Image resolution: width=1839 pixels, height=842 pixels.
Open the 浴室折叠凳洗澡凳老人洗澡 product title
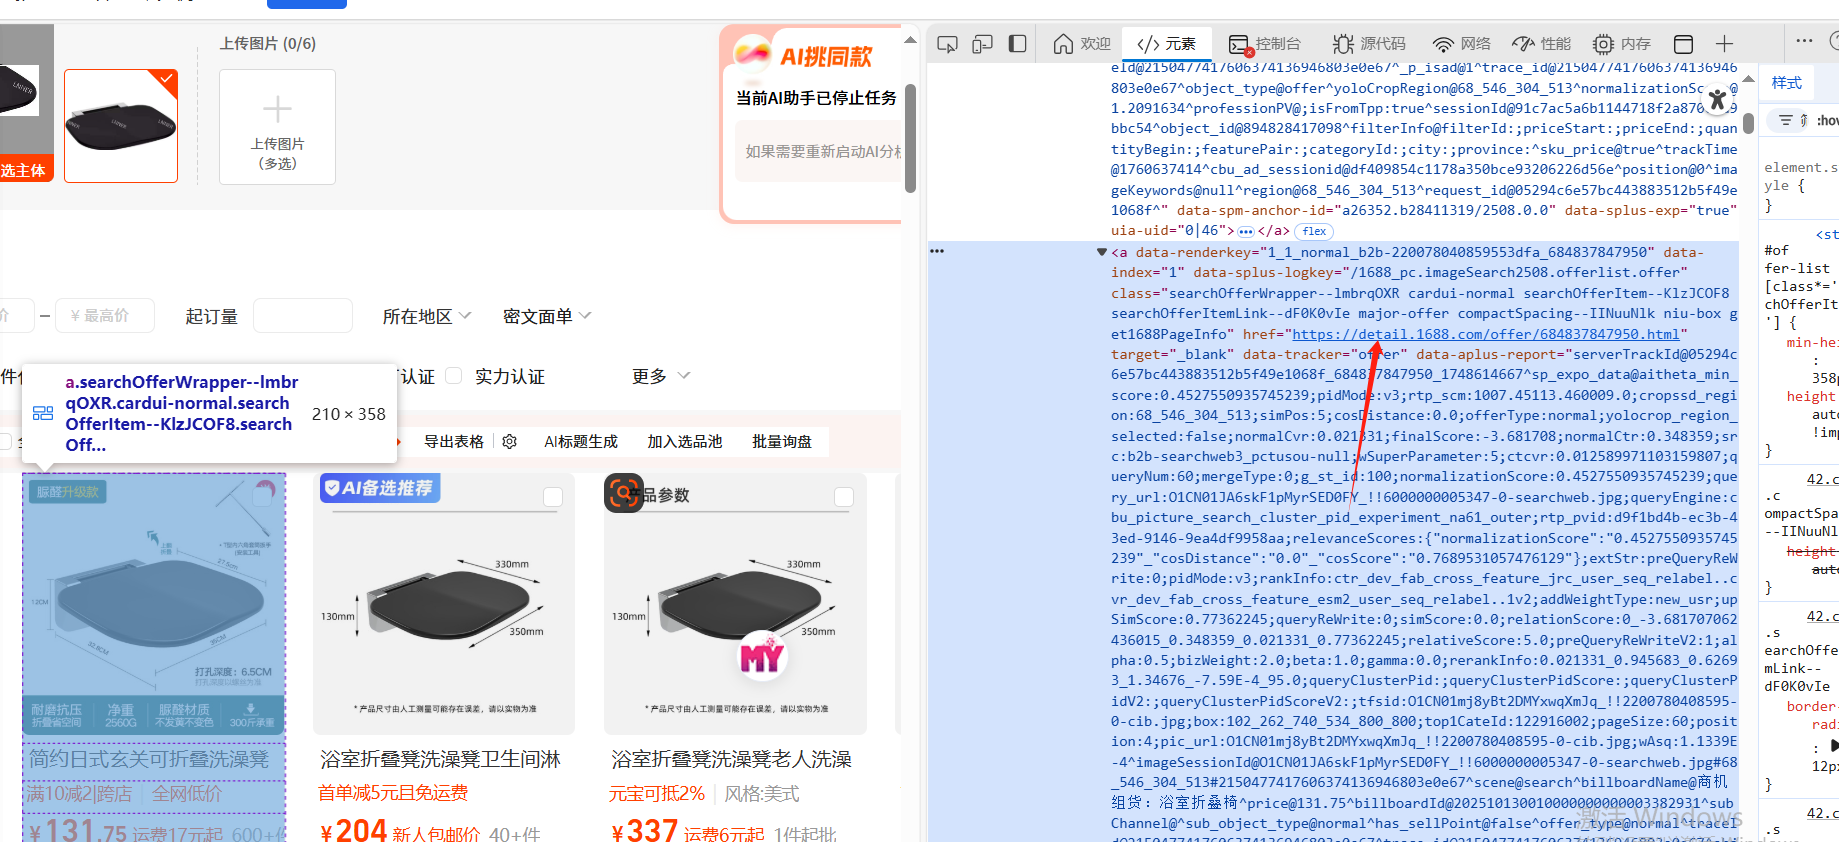pos(732,759)
